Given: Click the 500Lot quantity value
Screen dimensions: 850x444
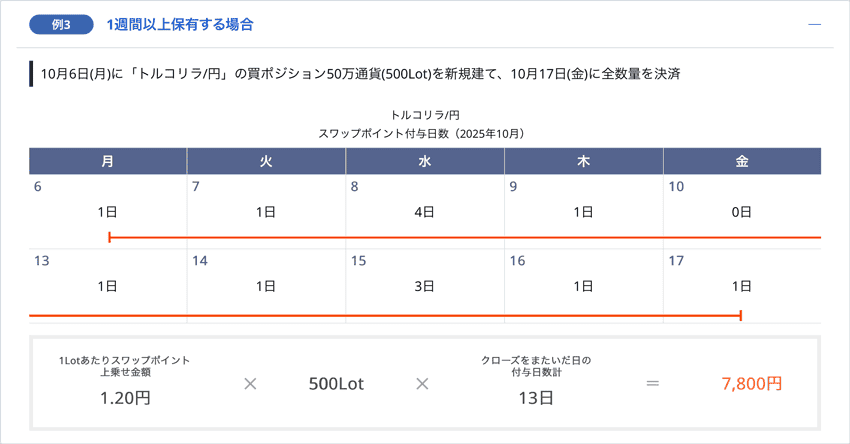Looking at the screenshot, I should coord(336,384).
